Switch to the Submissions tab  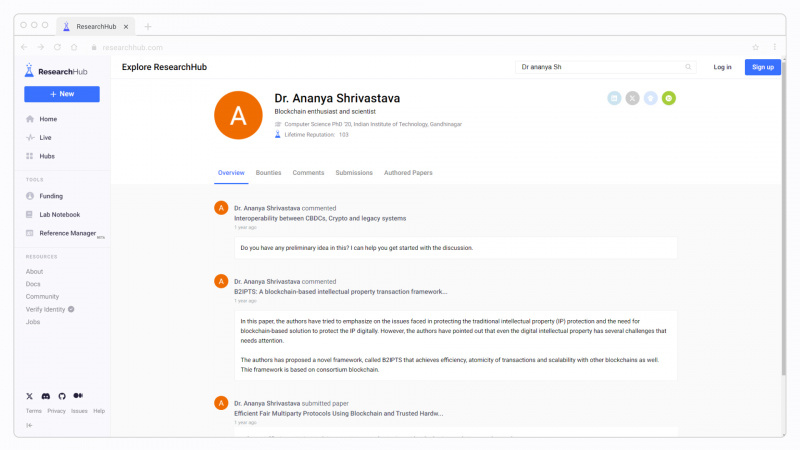[x=354, y=172]
